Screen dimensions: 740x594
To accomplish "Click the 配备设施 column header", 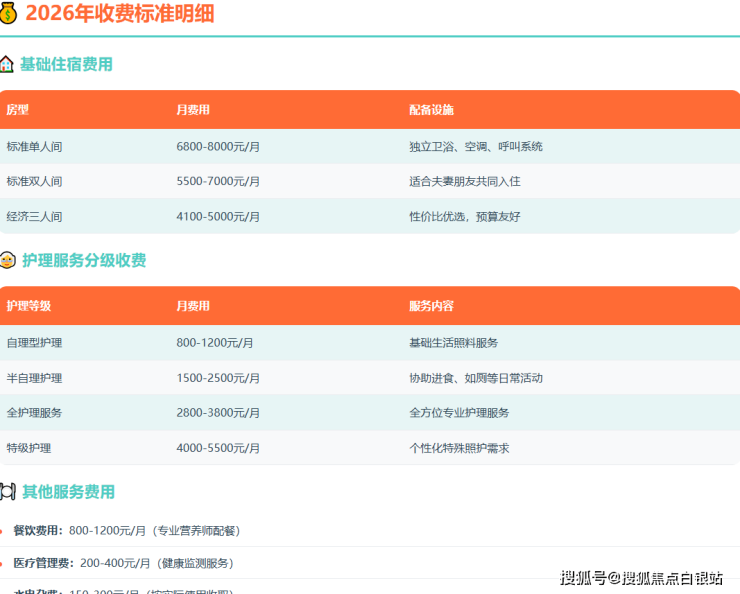I will tap(431, 110).
